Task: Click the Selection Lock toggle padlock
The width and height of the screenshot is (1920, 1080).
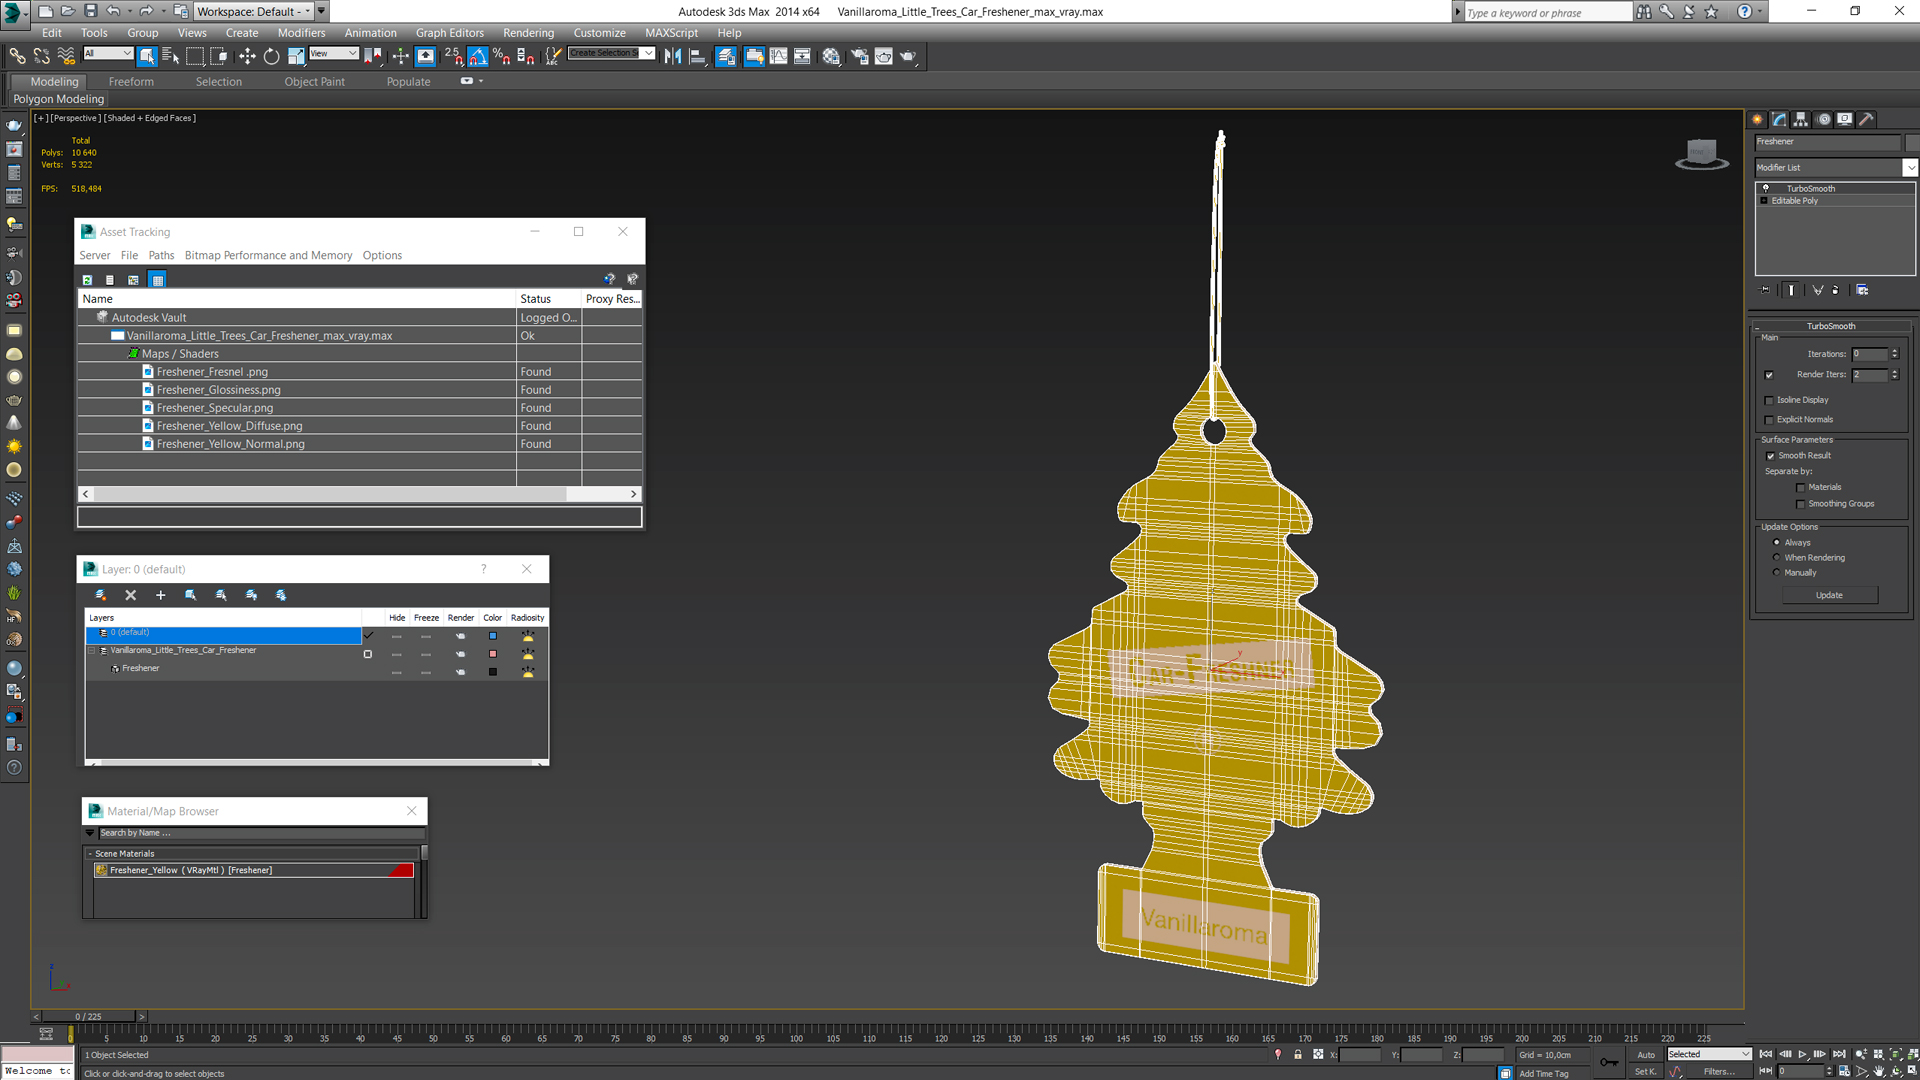Action: [x=1298, y=1054]
